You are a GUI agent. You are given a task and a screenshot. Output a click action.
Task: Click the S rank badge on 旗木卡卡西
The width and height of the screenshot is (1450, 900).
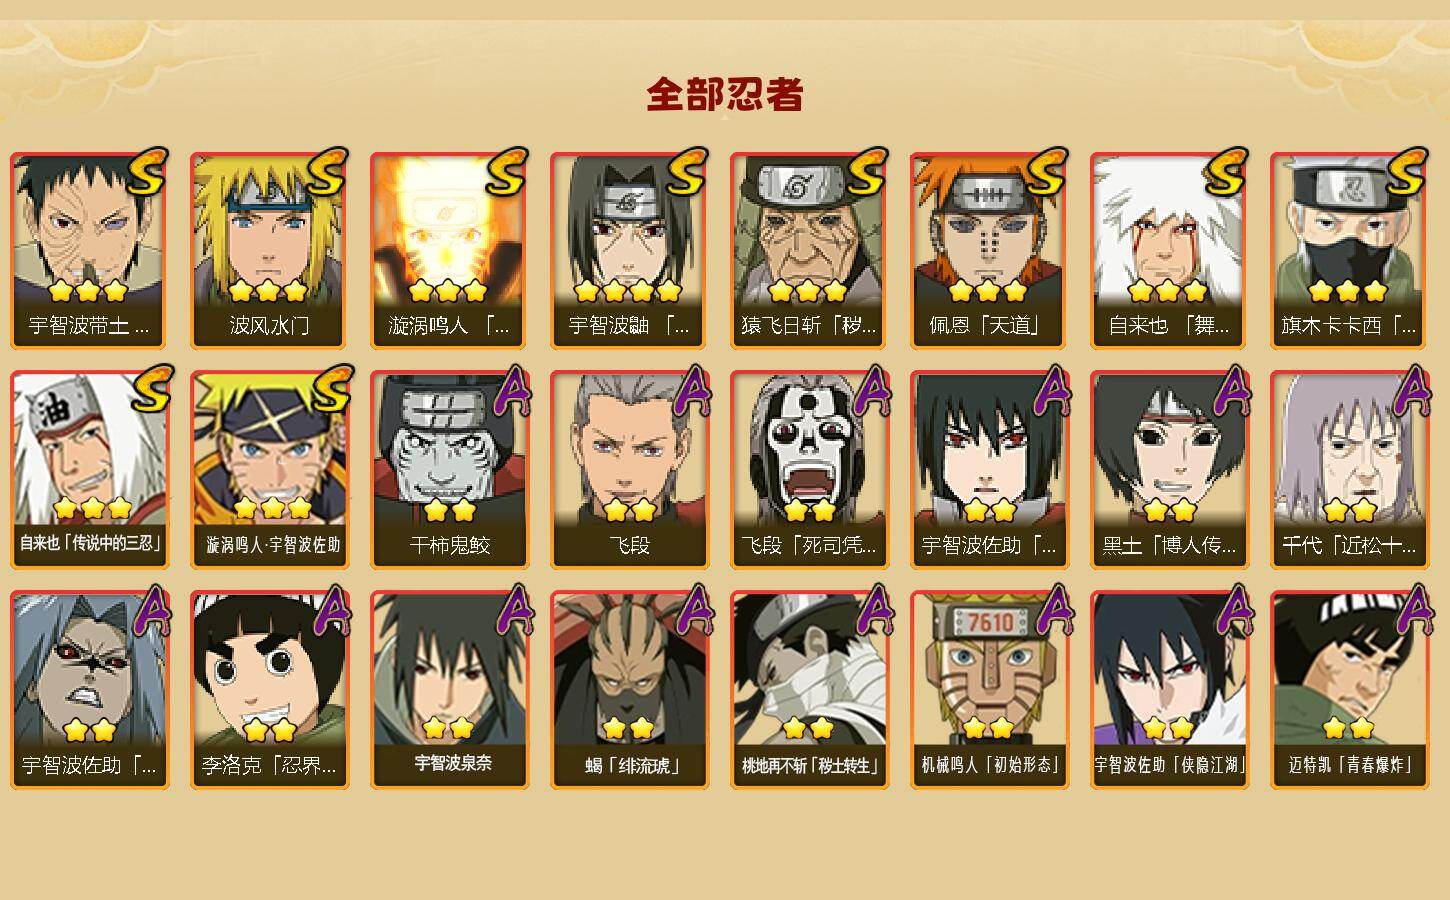point(1408,170)
